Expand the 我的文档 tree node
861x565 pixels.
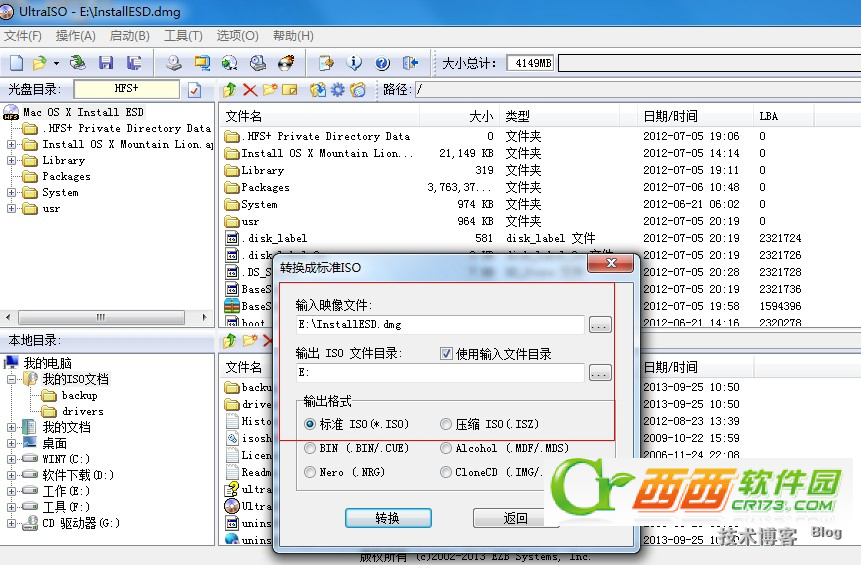point(11,427)
